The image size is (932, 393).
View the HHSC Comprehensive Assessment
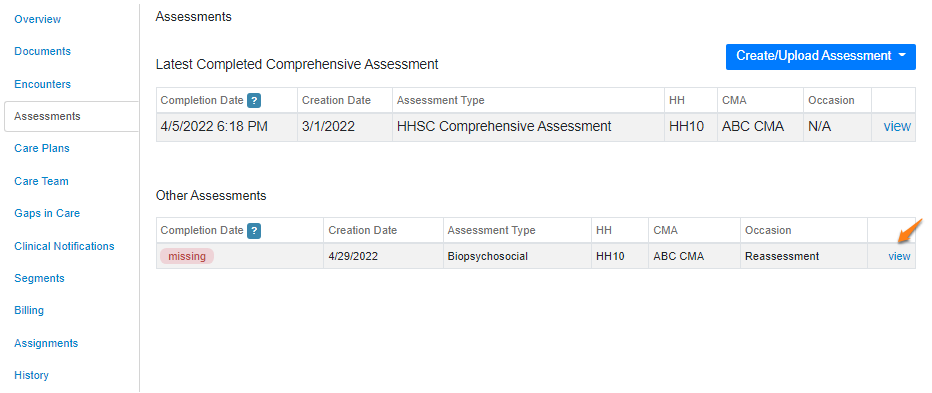pos(897,127)
